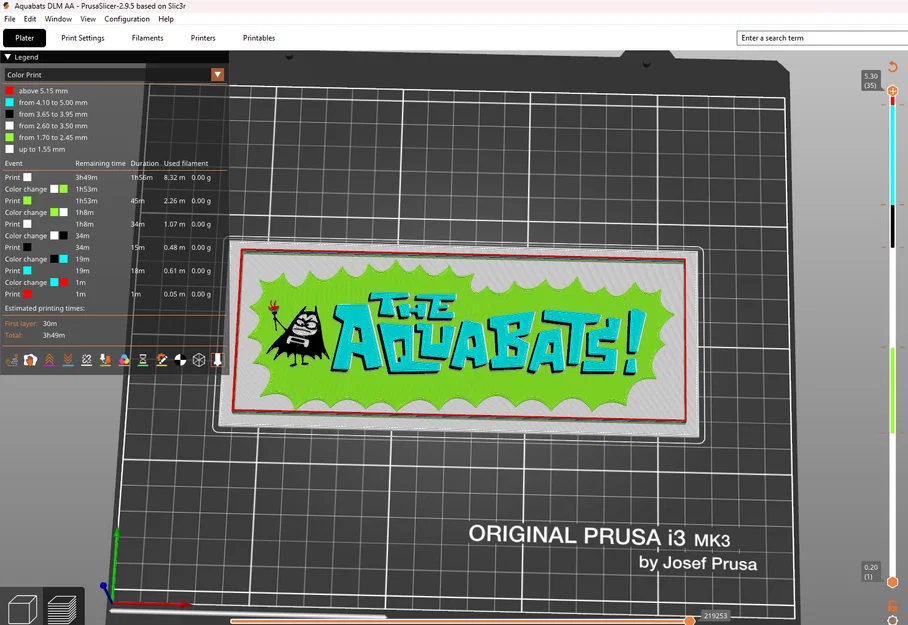
Task: Switch to the Printers tab
Action: click(203, 38)
